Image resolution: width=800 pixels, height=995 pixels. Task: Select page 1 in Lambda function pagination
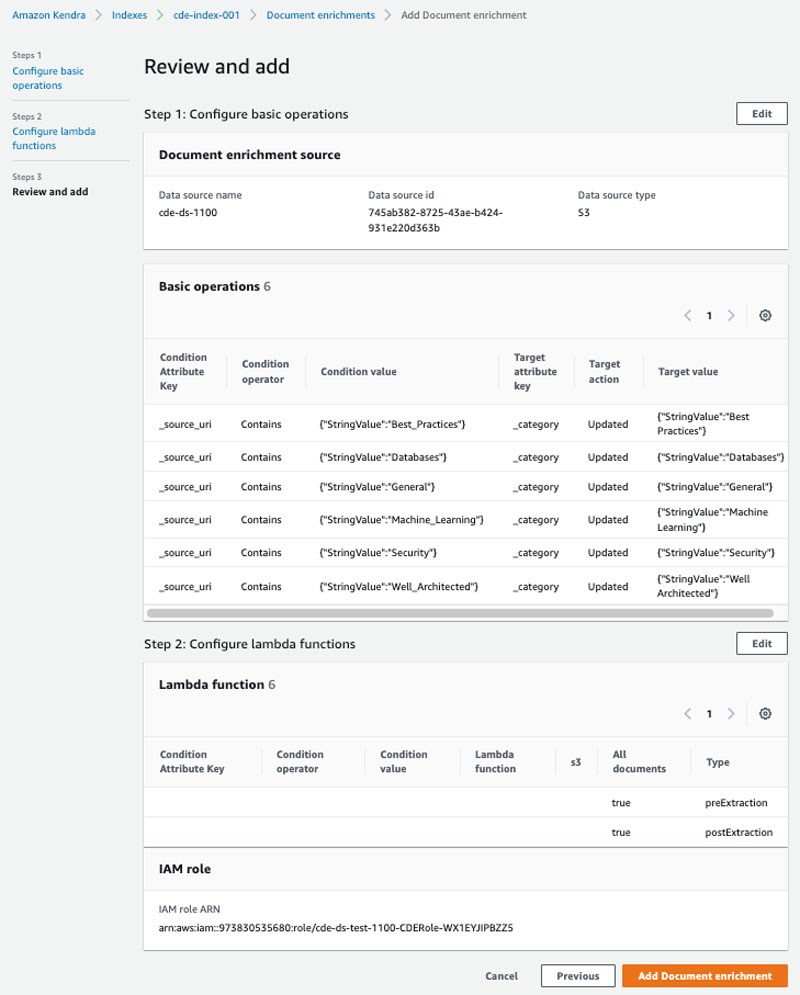point(709,714)
